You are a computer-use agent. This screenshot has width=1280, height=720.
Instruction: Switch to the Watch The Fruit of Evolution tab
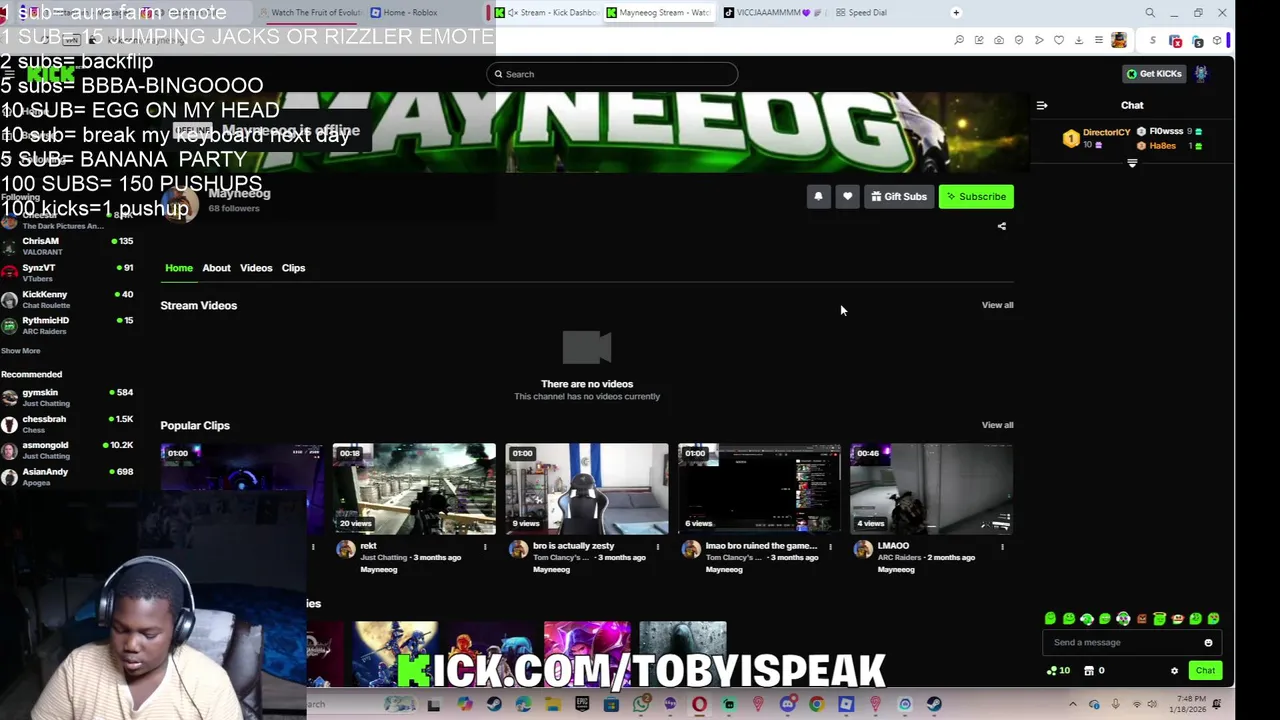point(308,13)
